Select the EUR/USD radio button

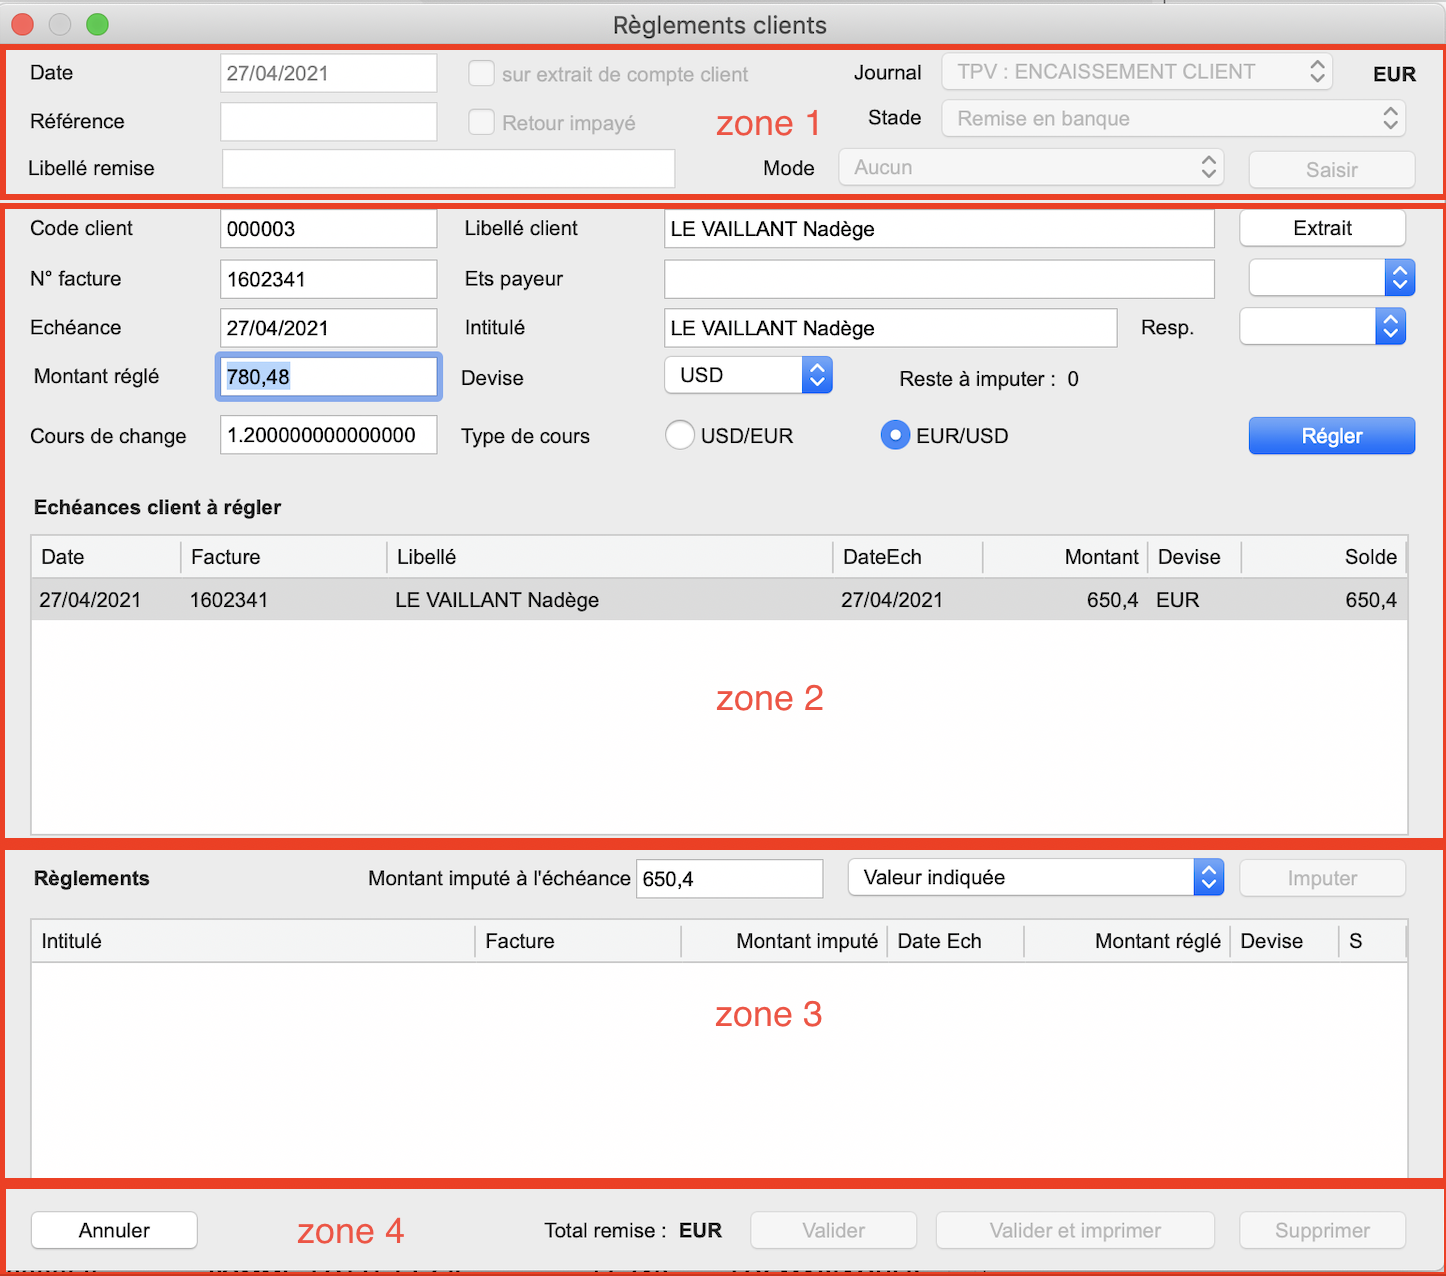pyautogui.click(x=895, y=435)
